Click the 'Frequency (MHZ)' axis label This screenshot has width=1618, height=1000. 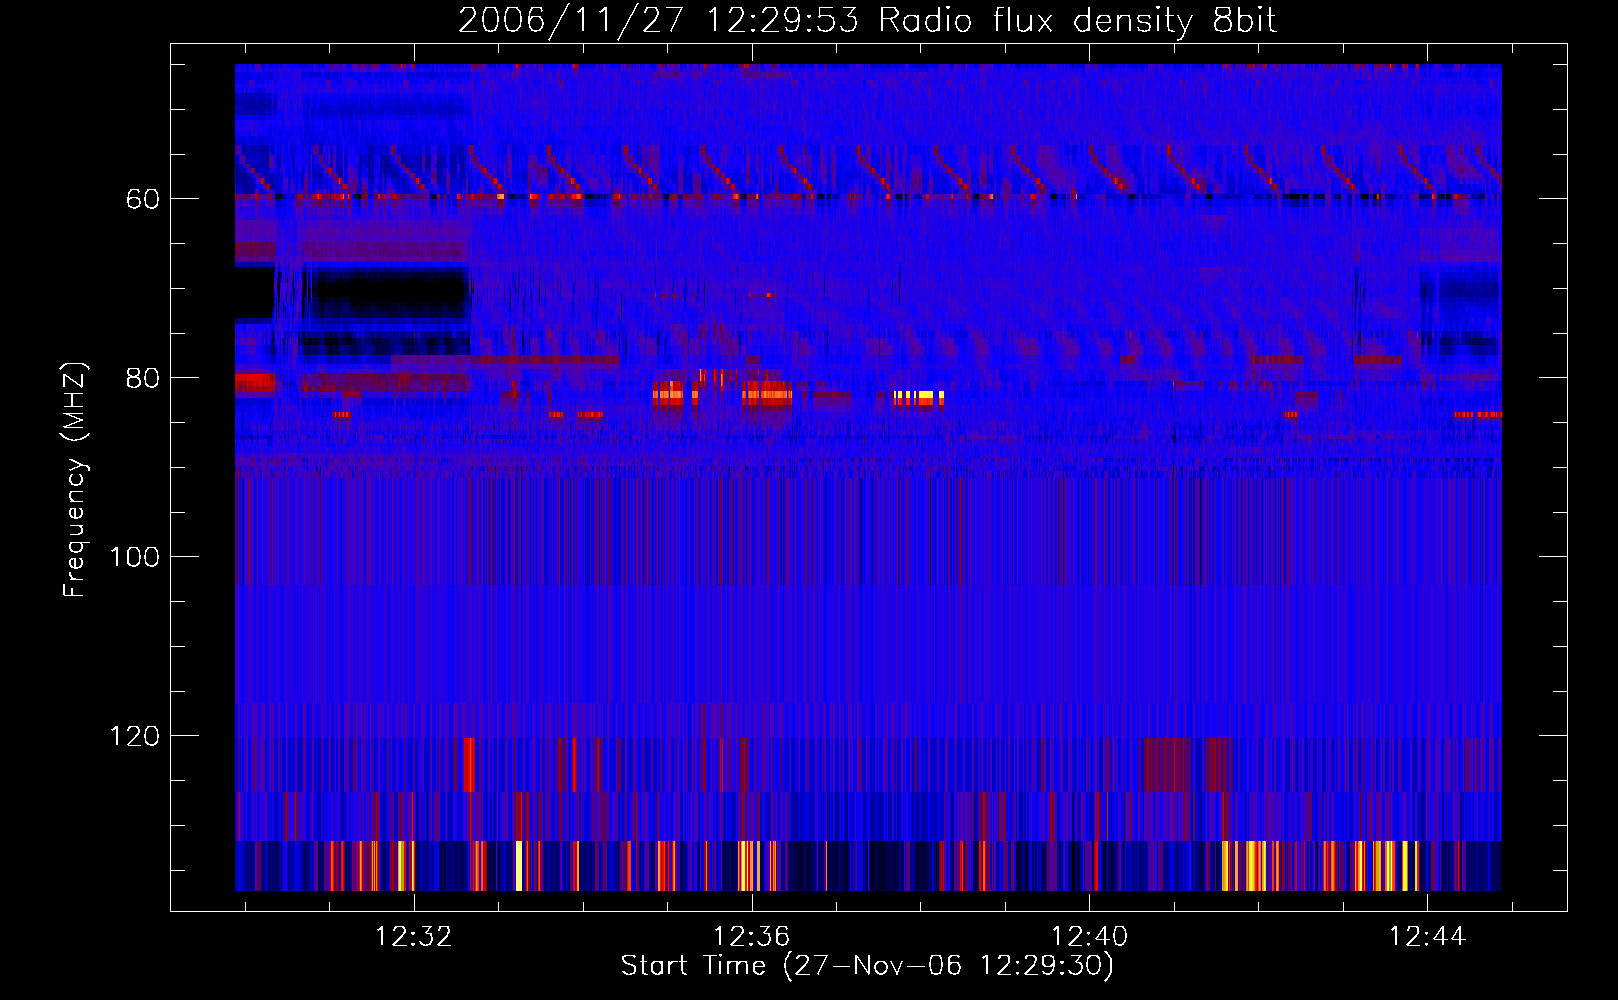[75, 479]
